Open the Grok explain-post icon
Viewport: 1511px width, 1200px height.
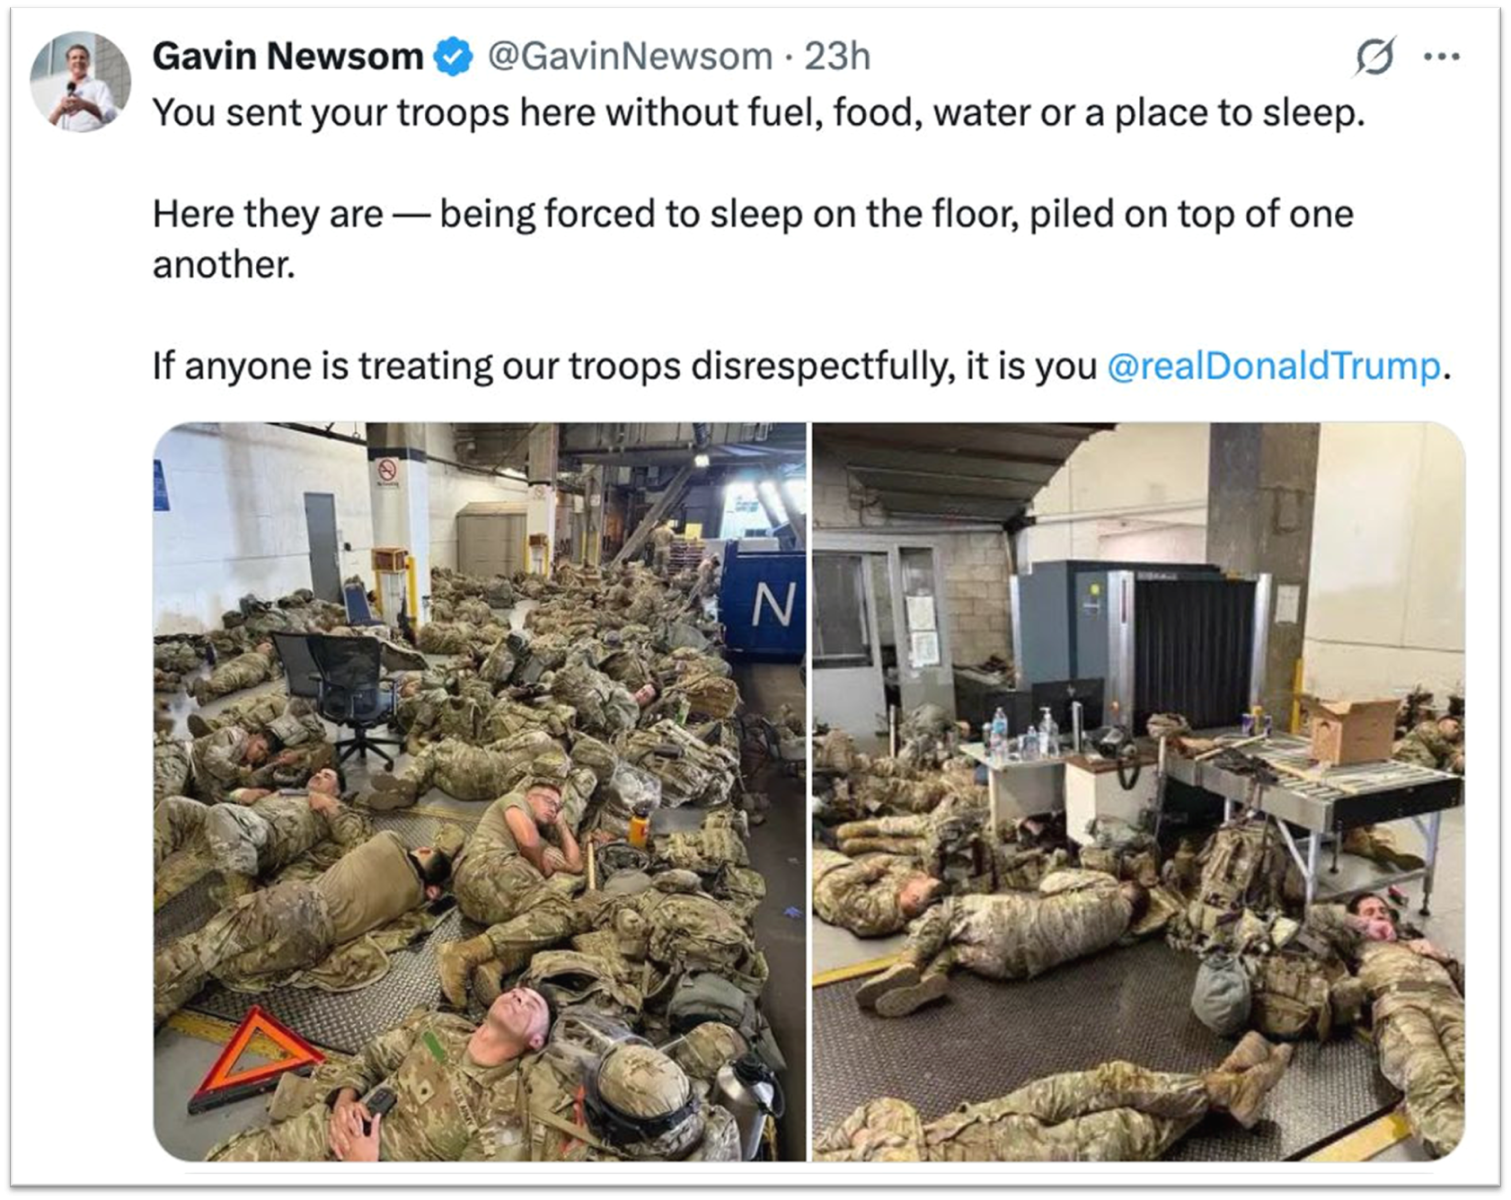[x=1375, y=56]
